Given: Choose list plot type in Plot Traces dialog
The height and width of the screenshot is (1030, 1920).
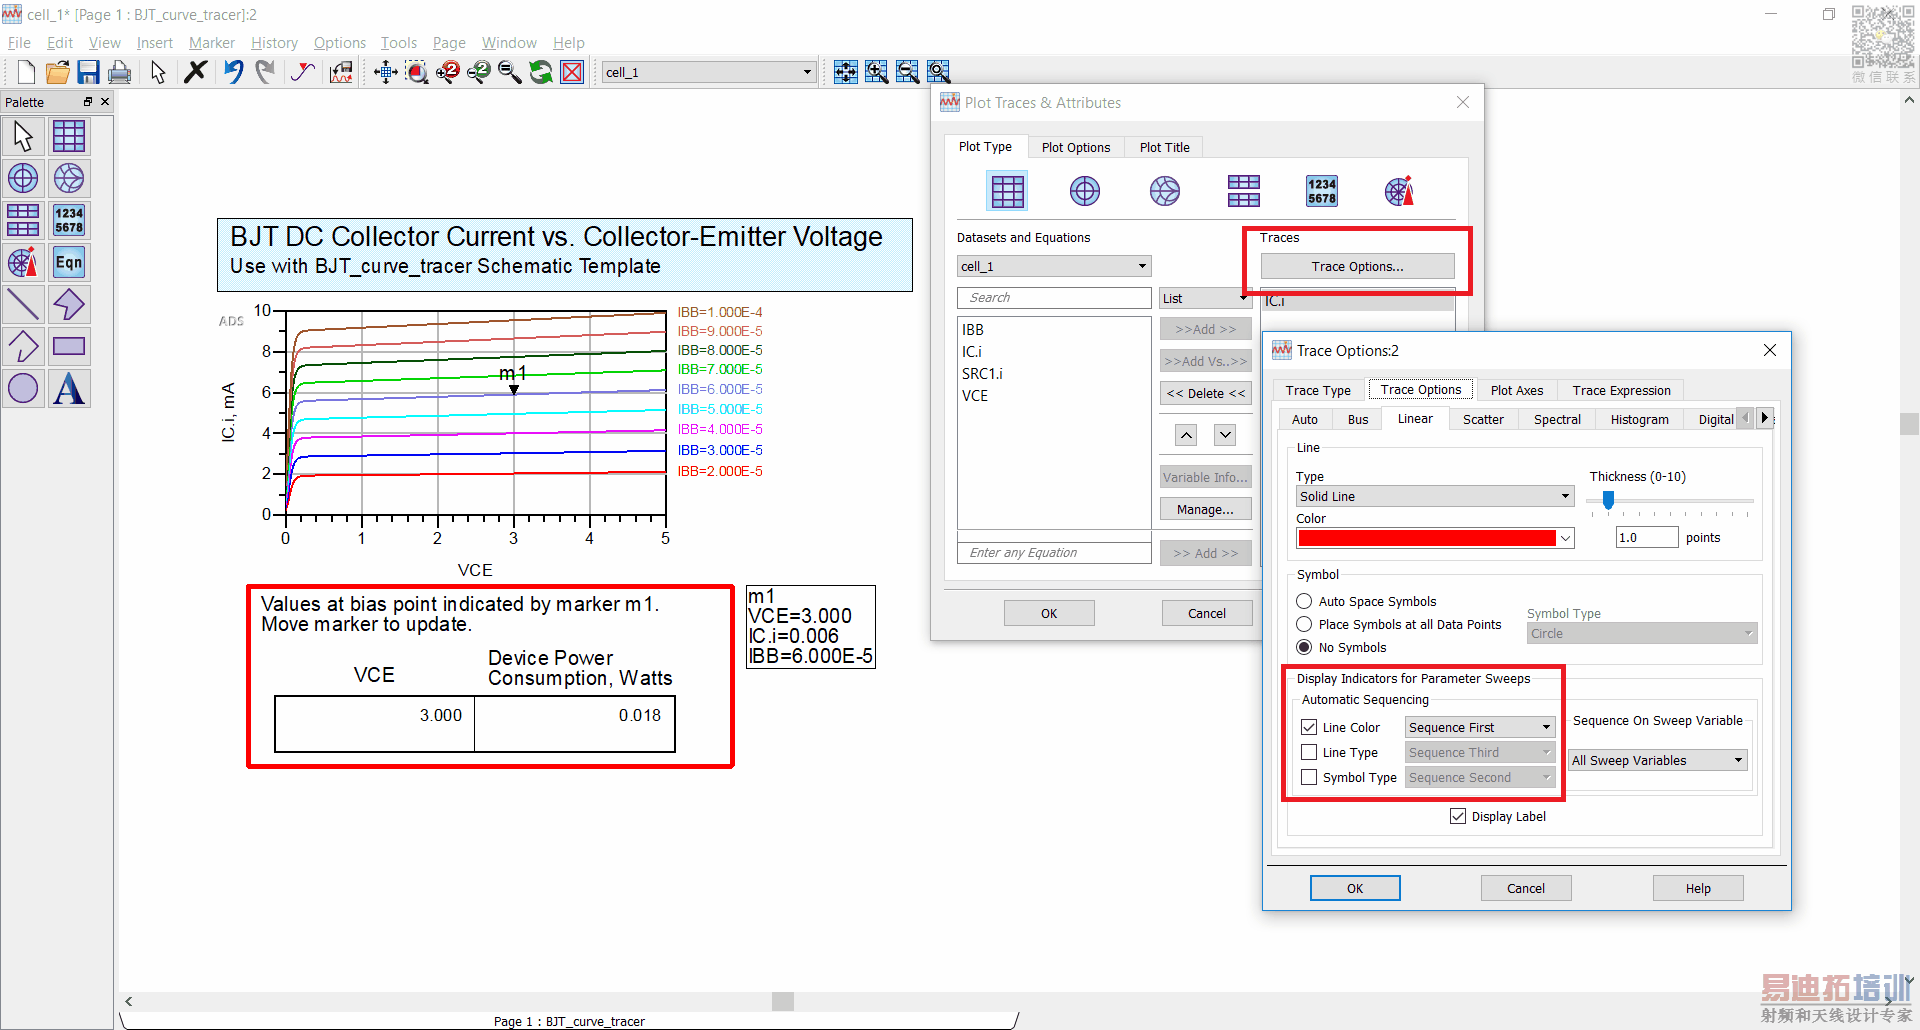Looking at the screenshot, I should pyautogui.click(x=1322, y=190).
